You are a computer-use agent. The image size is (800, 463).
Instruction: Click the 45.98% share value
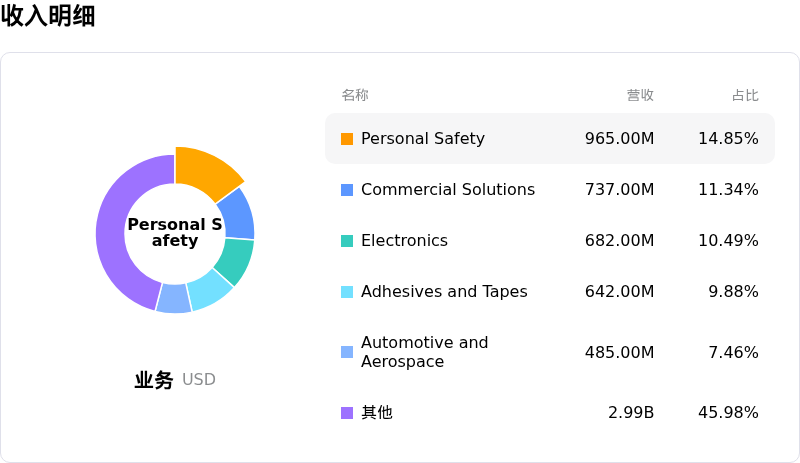coord(728,412)
